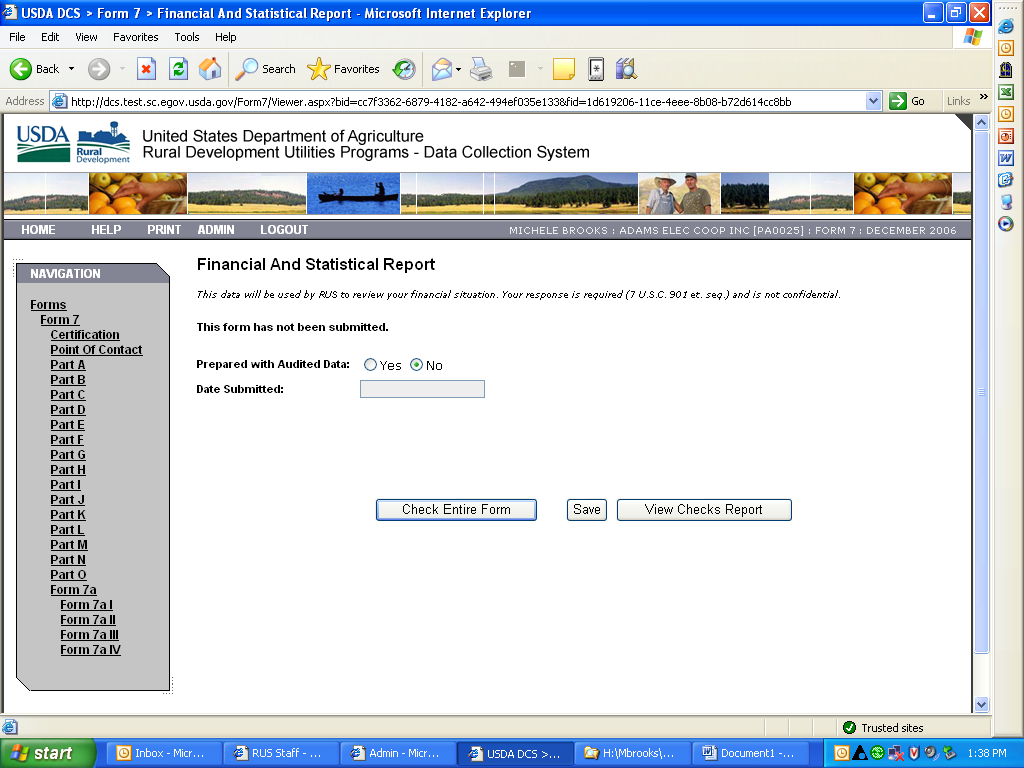This screenshot has height=768, width=1024.
Task: Click the page scrollbar down arrow
Action: pyautogui.click(x=982, y=705)
